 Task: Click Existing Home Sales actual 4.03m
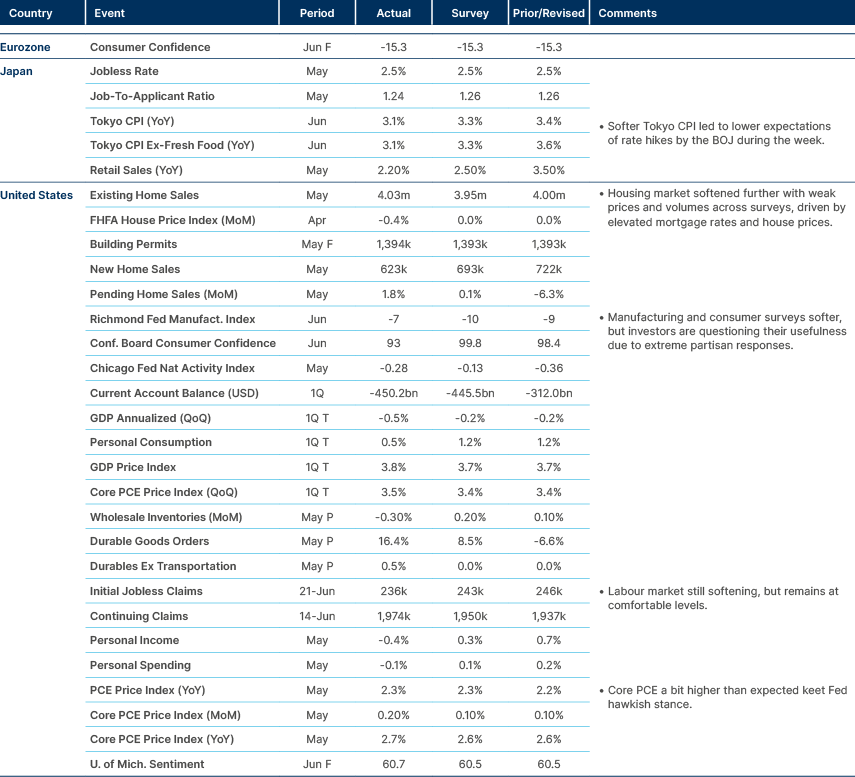tap(393, 195)
